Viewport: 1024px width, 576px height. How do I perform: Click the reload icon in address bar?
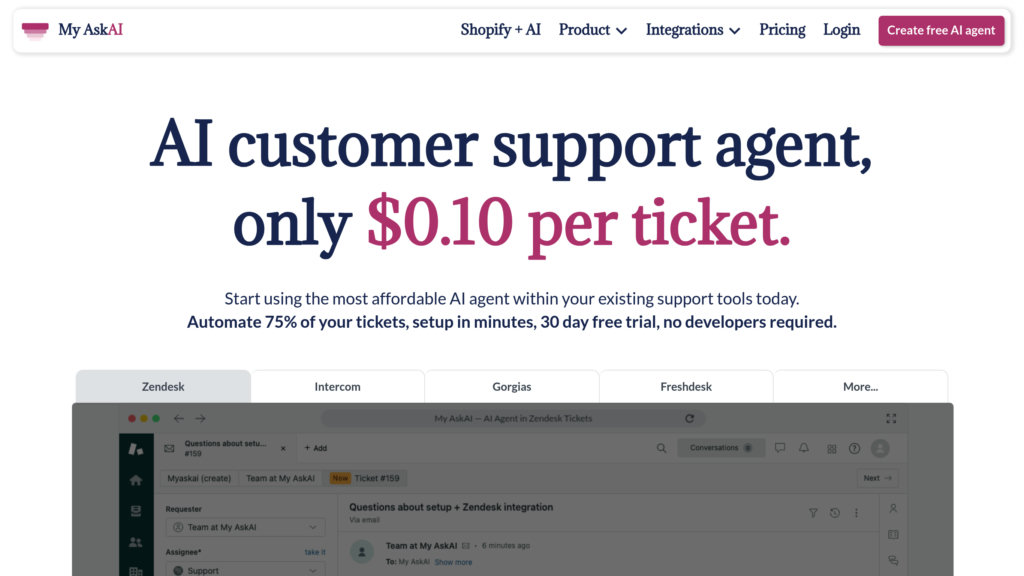click(x=689, y=418)
